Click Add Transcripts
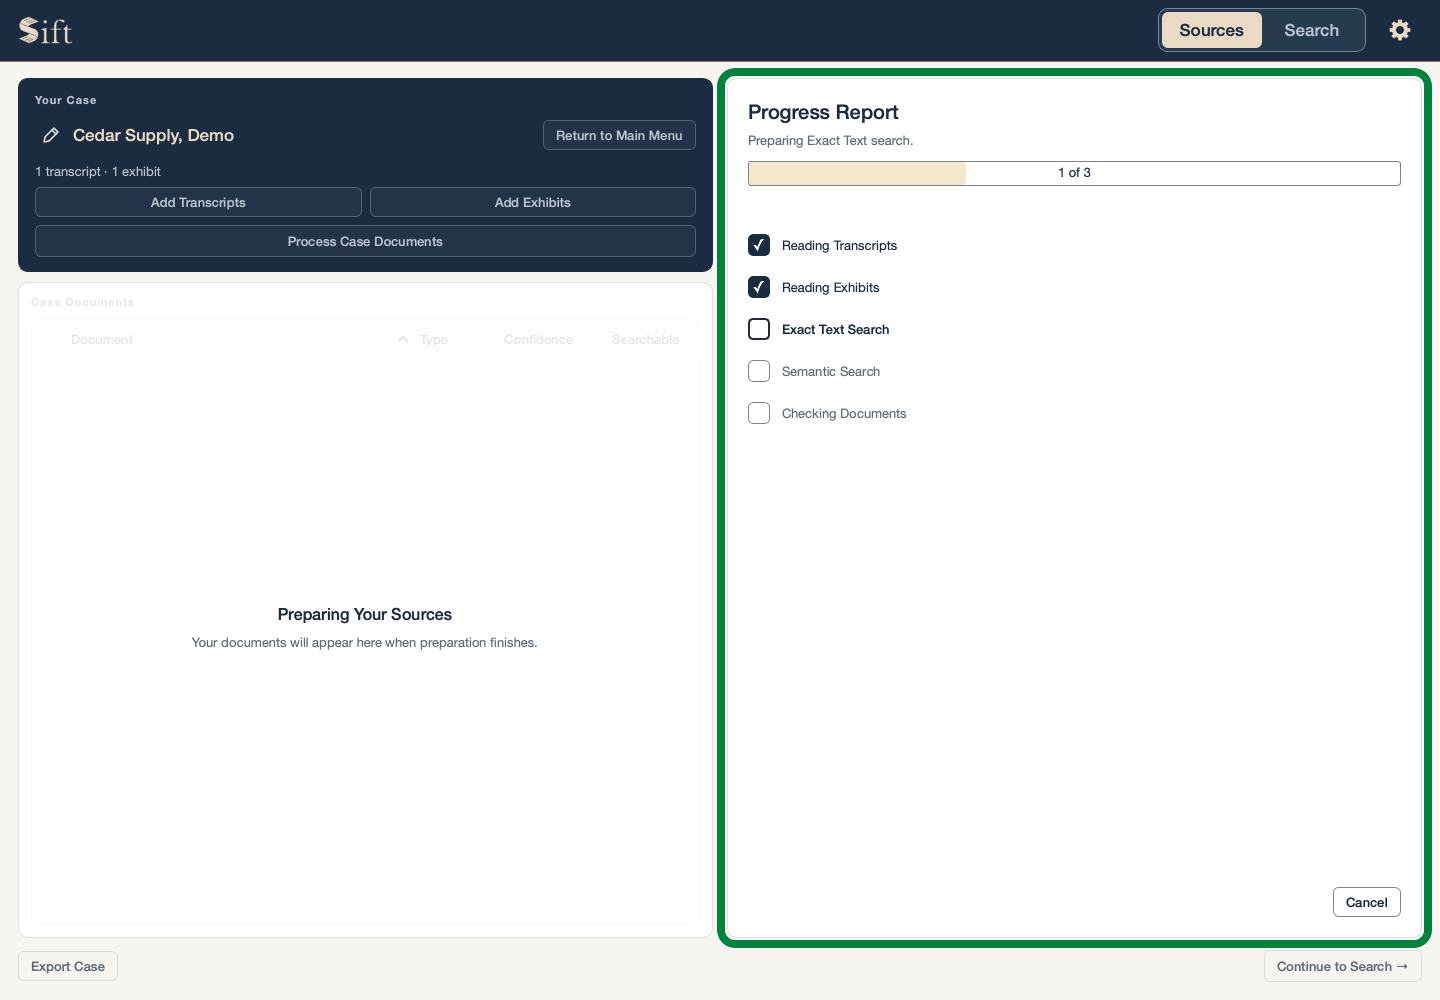Screen dimensions: 1440x1000 coord(198,202)
